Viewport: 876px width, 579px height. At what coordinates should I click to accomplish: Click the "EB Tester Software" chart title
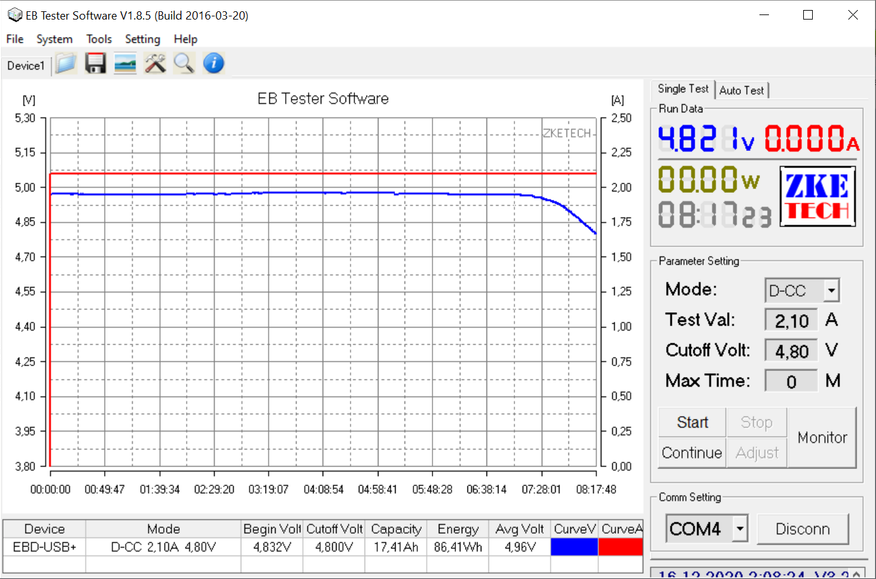click(x=323, y=98)
